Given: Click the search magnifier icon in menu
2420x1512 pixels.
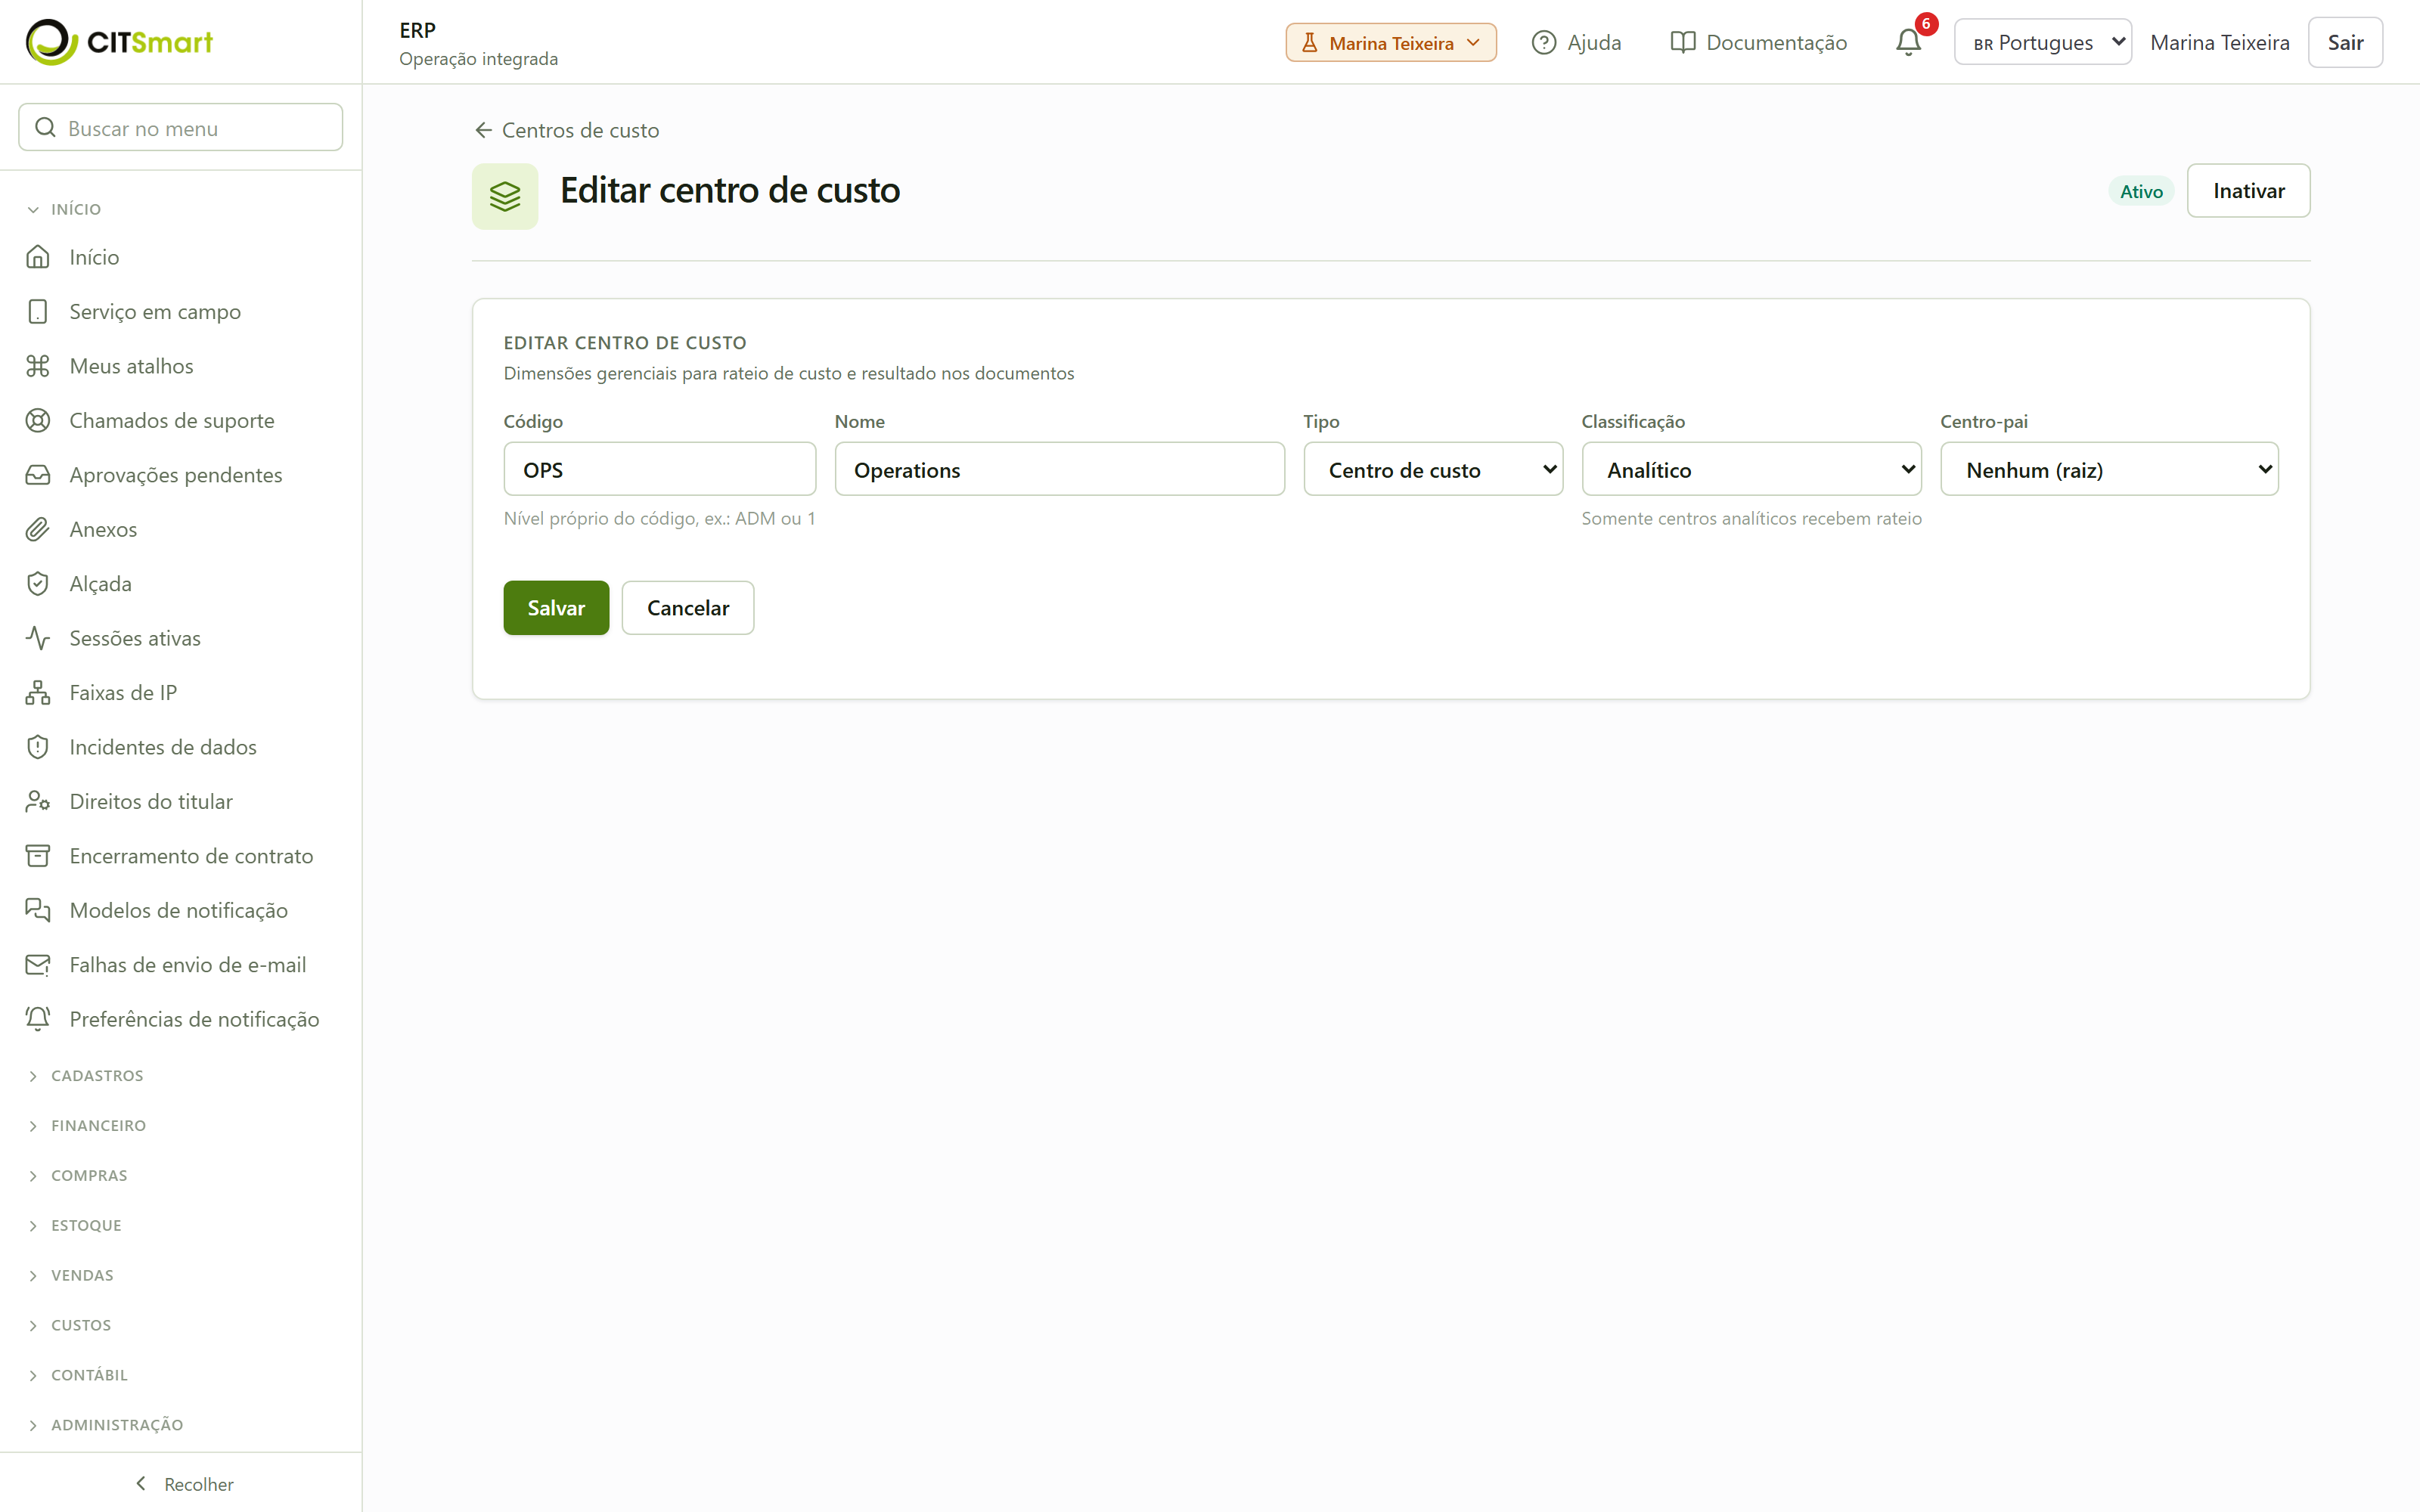Looking at the screenshot, I should pyautogui.click(x=45, y=127).
